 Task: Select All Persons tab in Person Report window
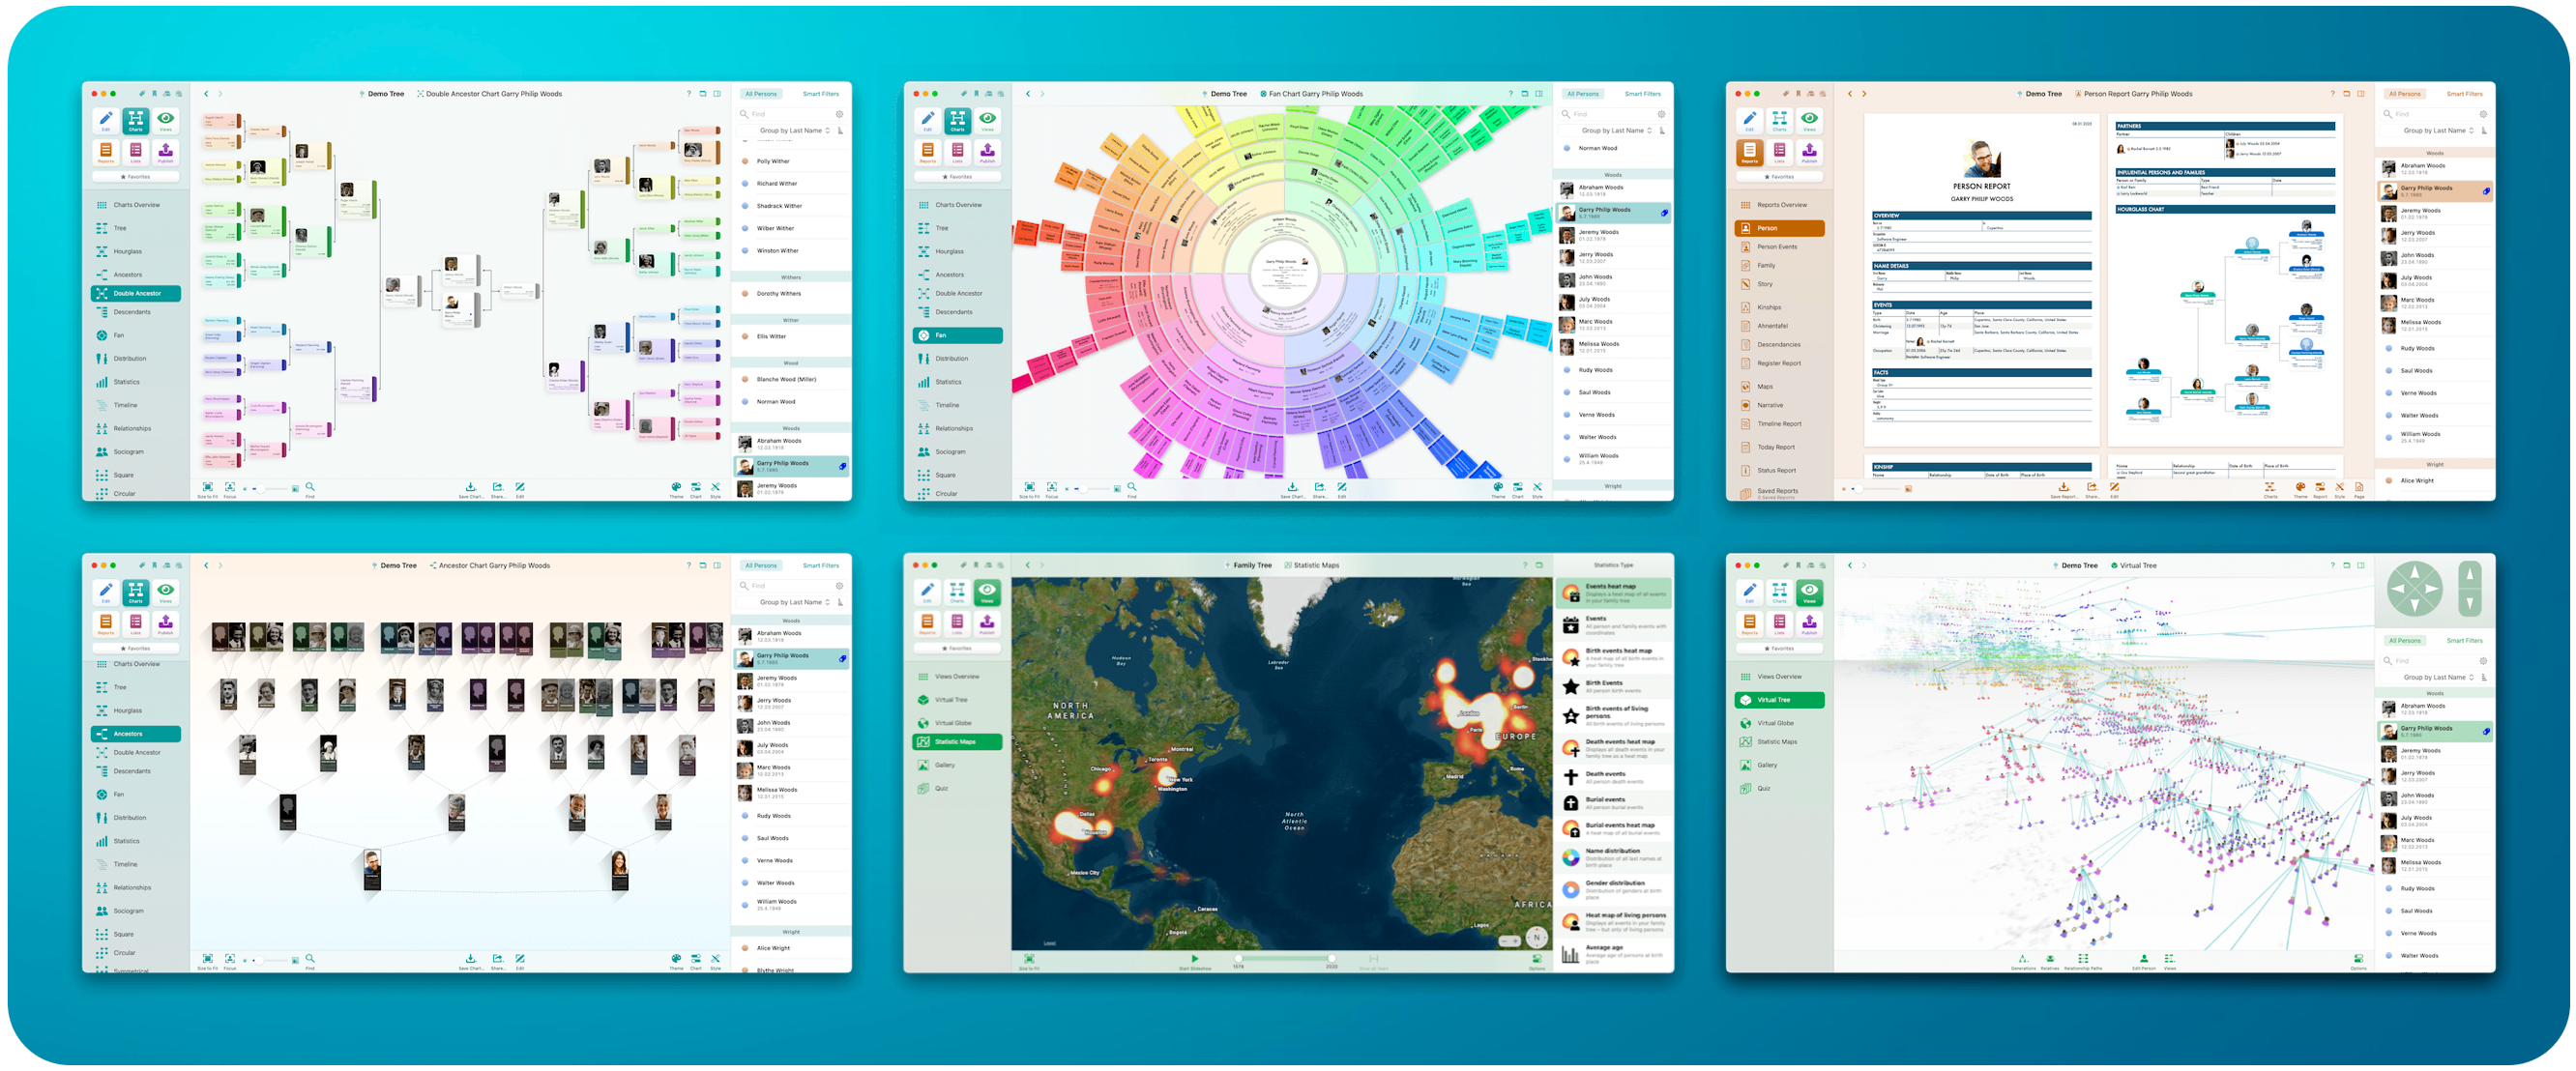pos(2404,94)
